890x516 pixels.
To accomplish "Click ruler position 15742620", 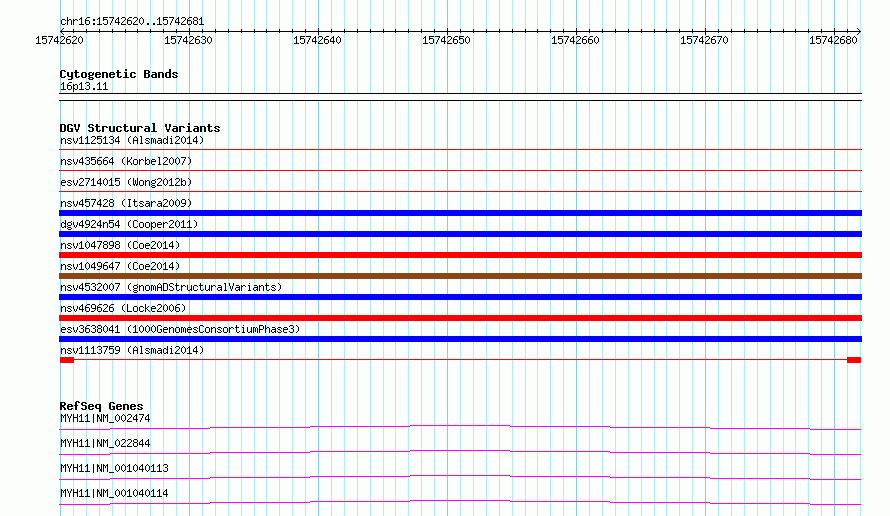I will click(x=59, y=40).
